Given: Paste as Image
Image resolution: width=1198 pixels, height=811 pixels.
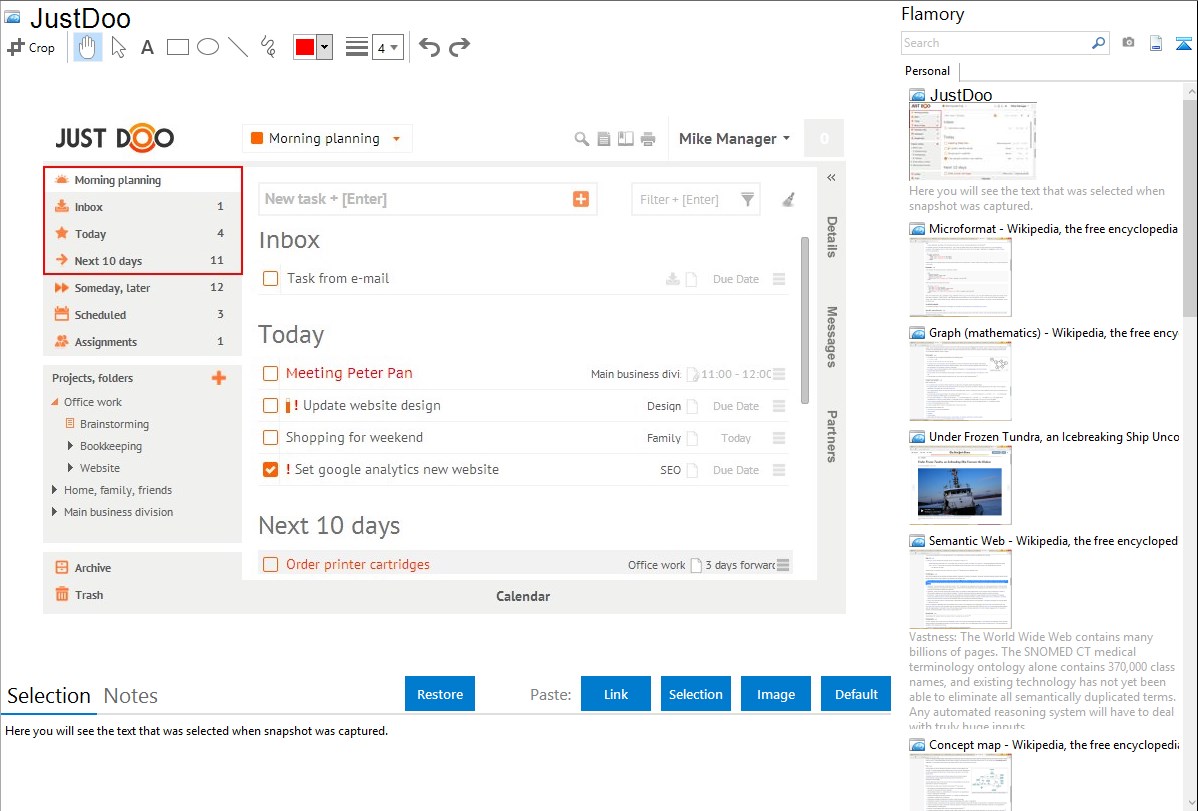Looking at the screenshot, I should [x=776, y=694].
